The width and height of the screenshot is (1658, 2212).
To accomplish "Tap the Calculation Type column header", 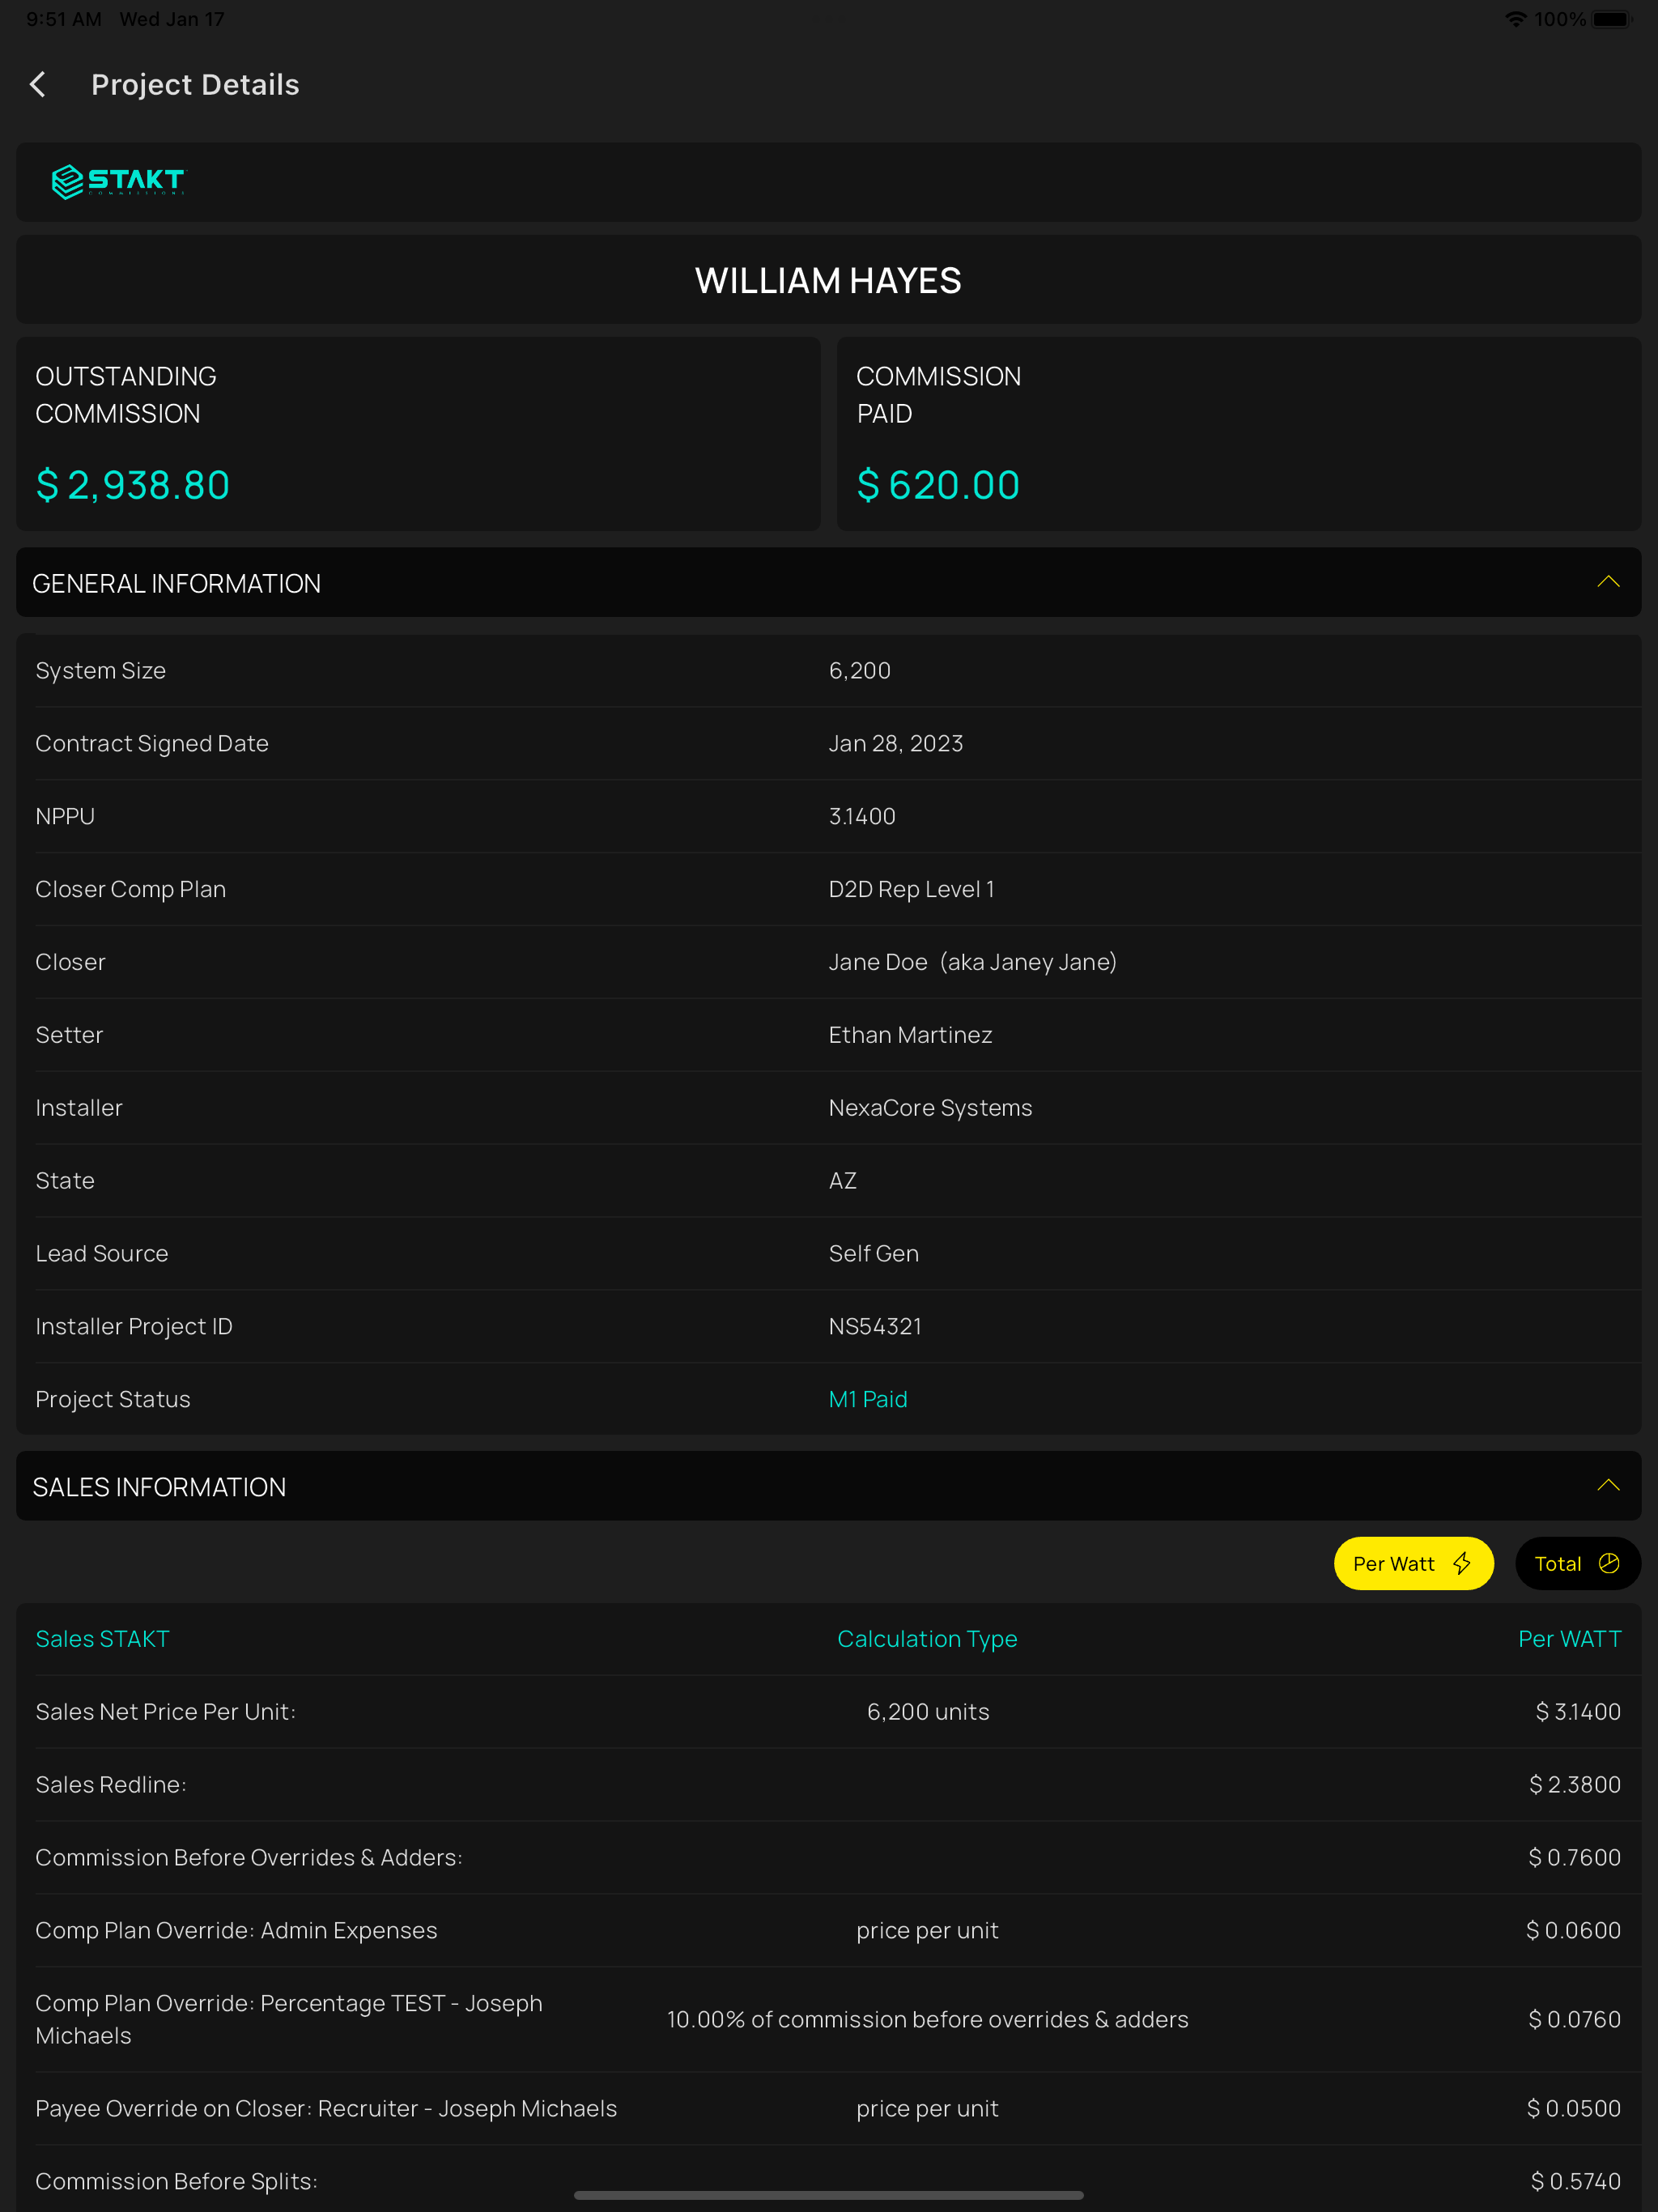I will [927, 1639].
